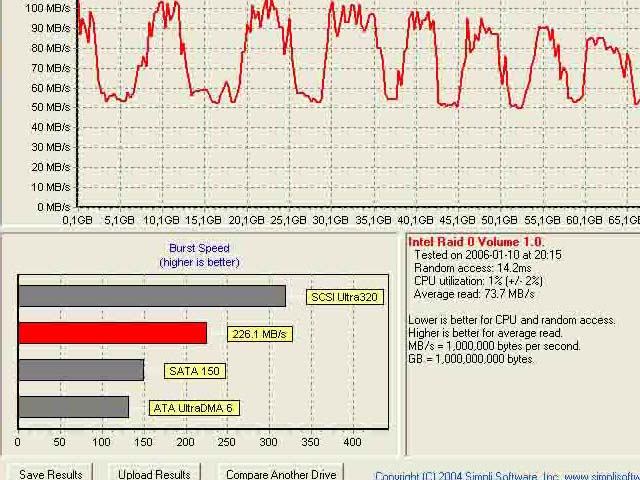Click the 'GB = 1,000,000,000 bytes' note
This screenshot has width=640, height=480.
point(471,359)
